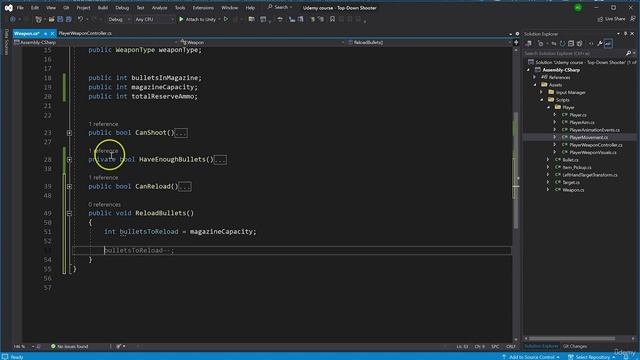Click Solution Explorer Preview Selected Items icon
The width and height of the screenshot is (640, 360).
click(x=608, y=44)
